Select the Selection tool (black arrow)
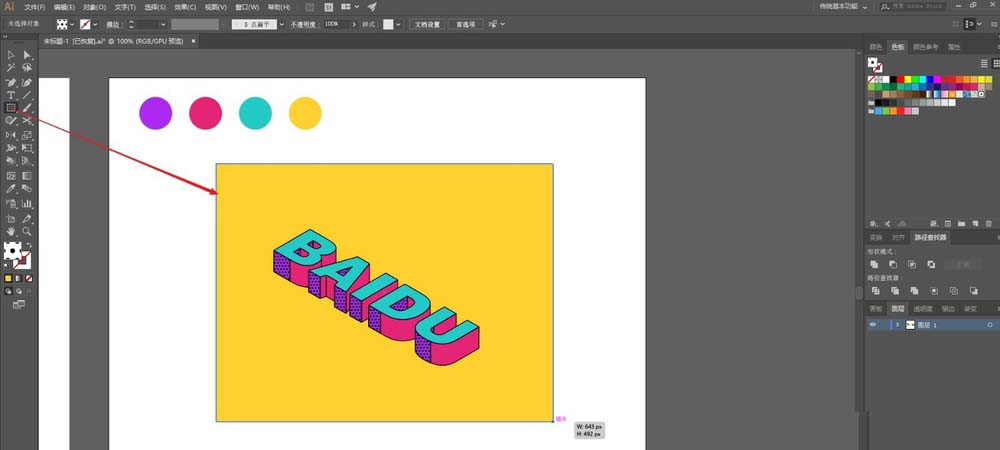Screen dimensions: 1000x450 click(x=11, y=55)
